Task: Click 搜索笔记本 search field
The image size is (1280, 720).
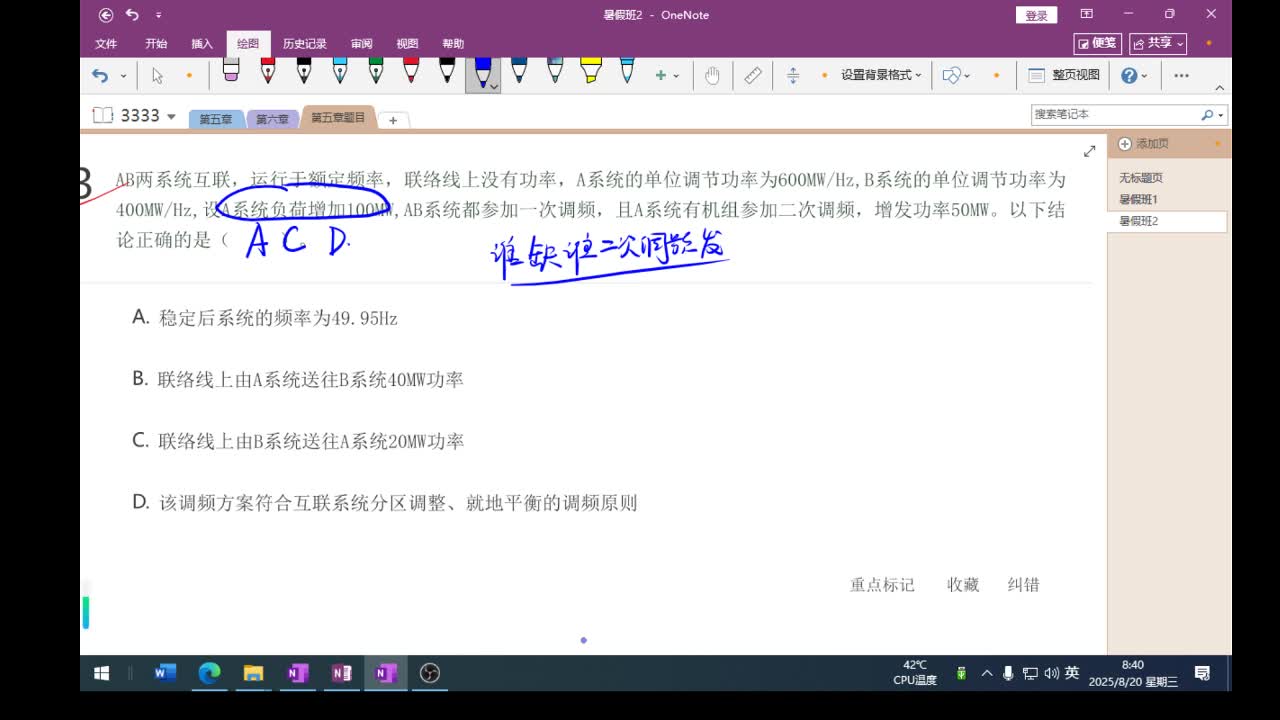Action: tap(1115, 115)
